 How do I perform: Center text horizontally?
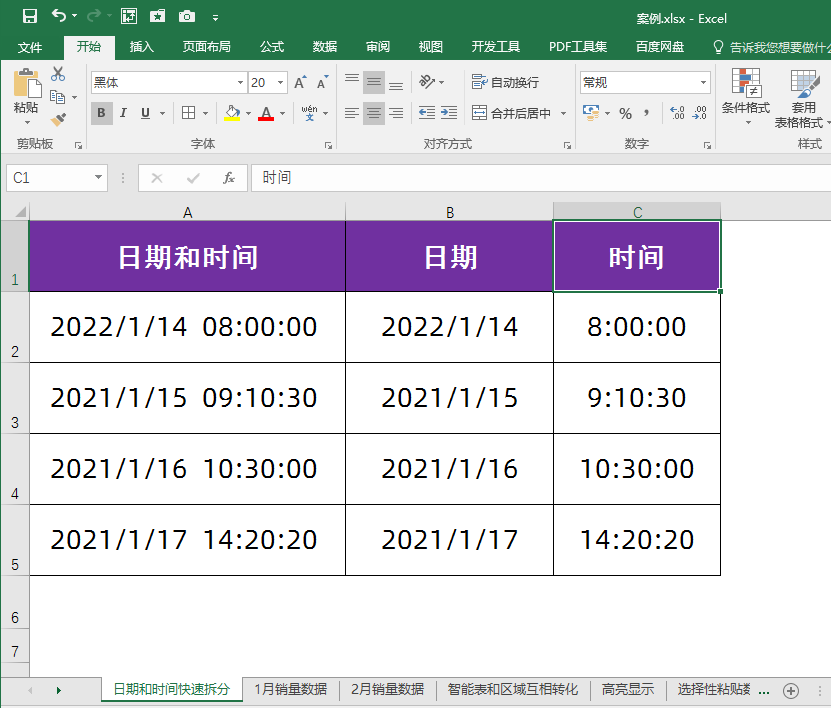click(374, 113)
